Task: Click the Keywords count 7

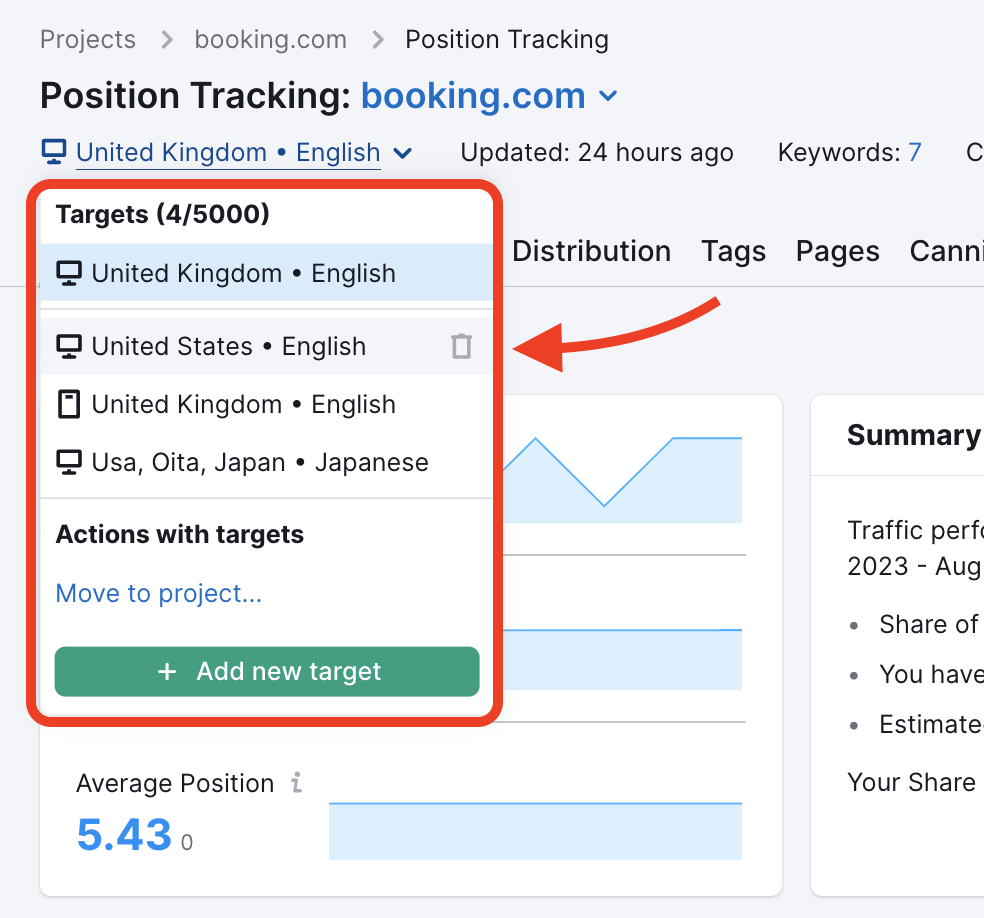Action: [915, 152]
